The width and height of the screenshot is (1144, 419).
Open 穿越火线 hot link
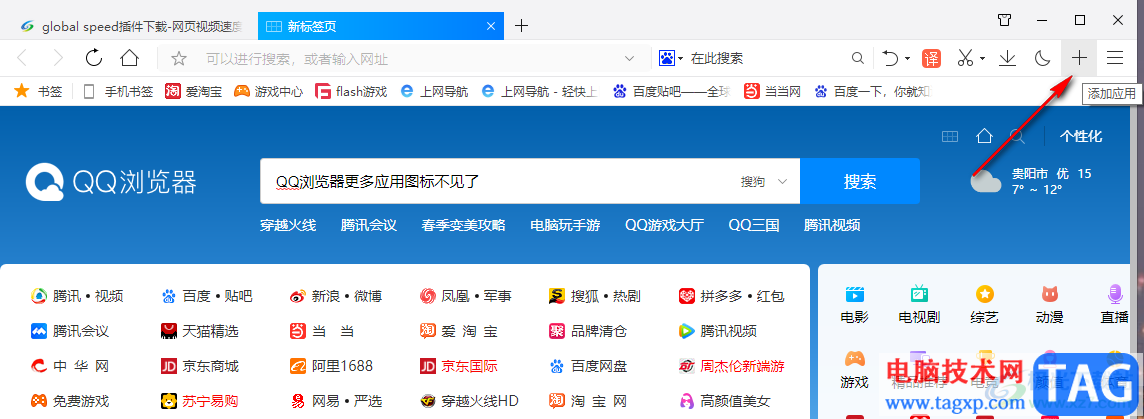pos(288,226)
